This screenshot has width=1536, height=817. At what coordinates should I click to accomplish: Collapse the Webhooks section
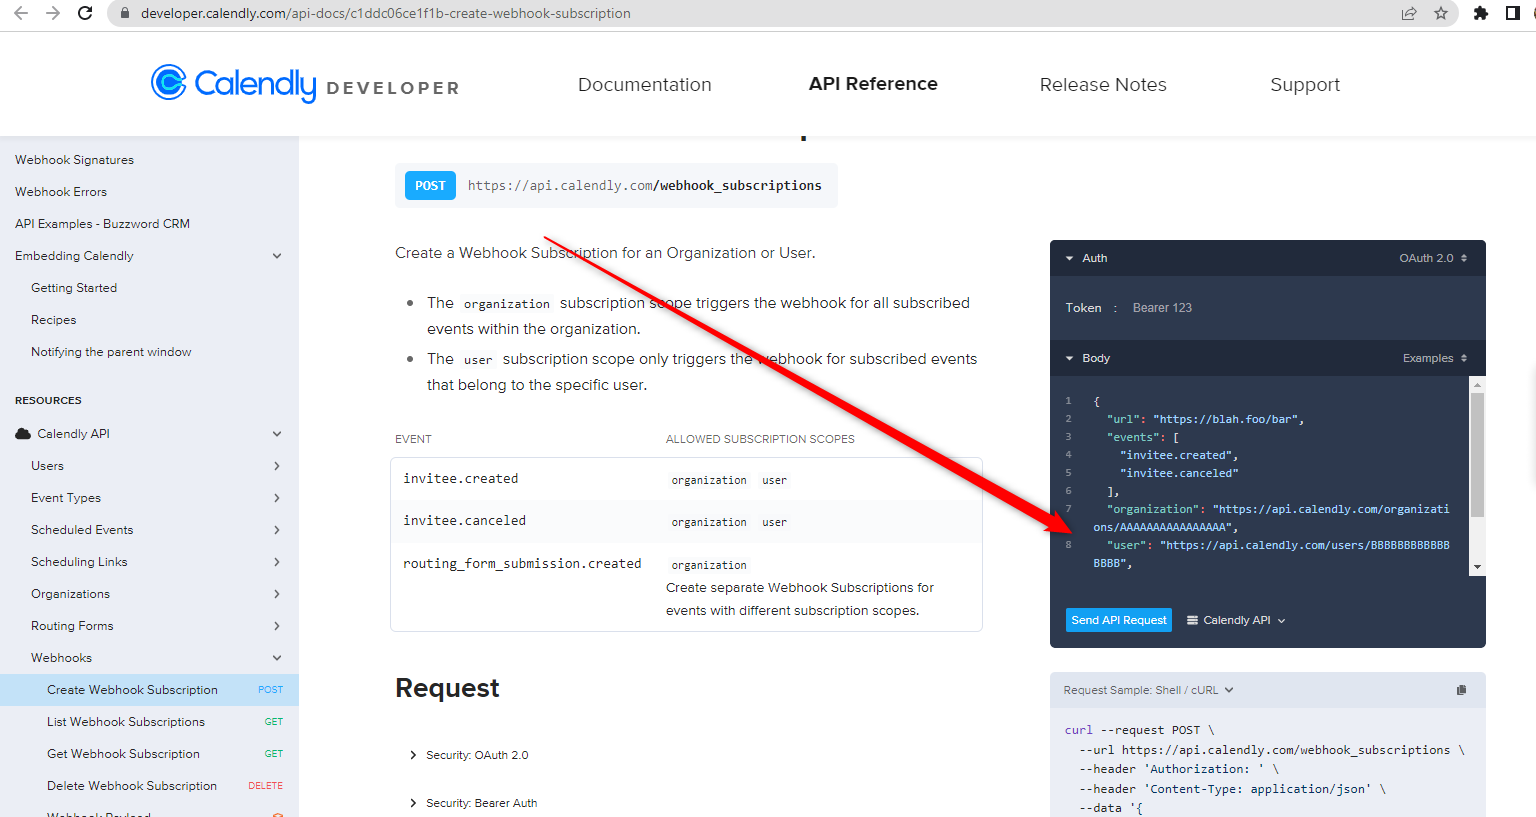[x=277, y=658]
